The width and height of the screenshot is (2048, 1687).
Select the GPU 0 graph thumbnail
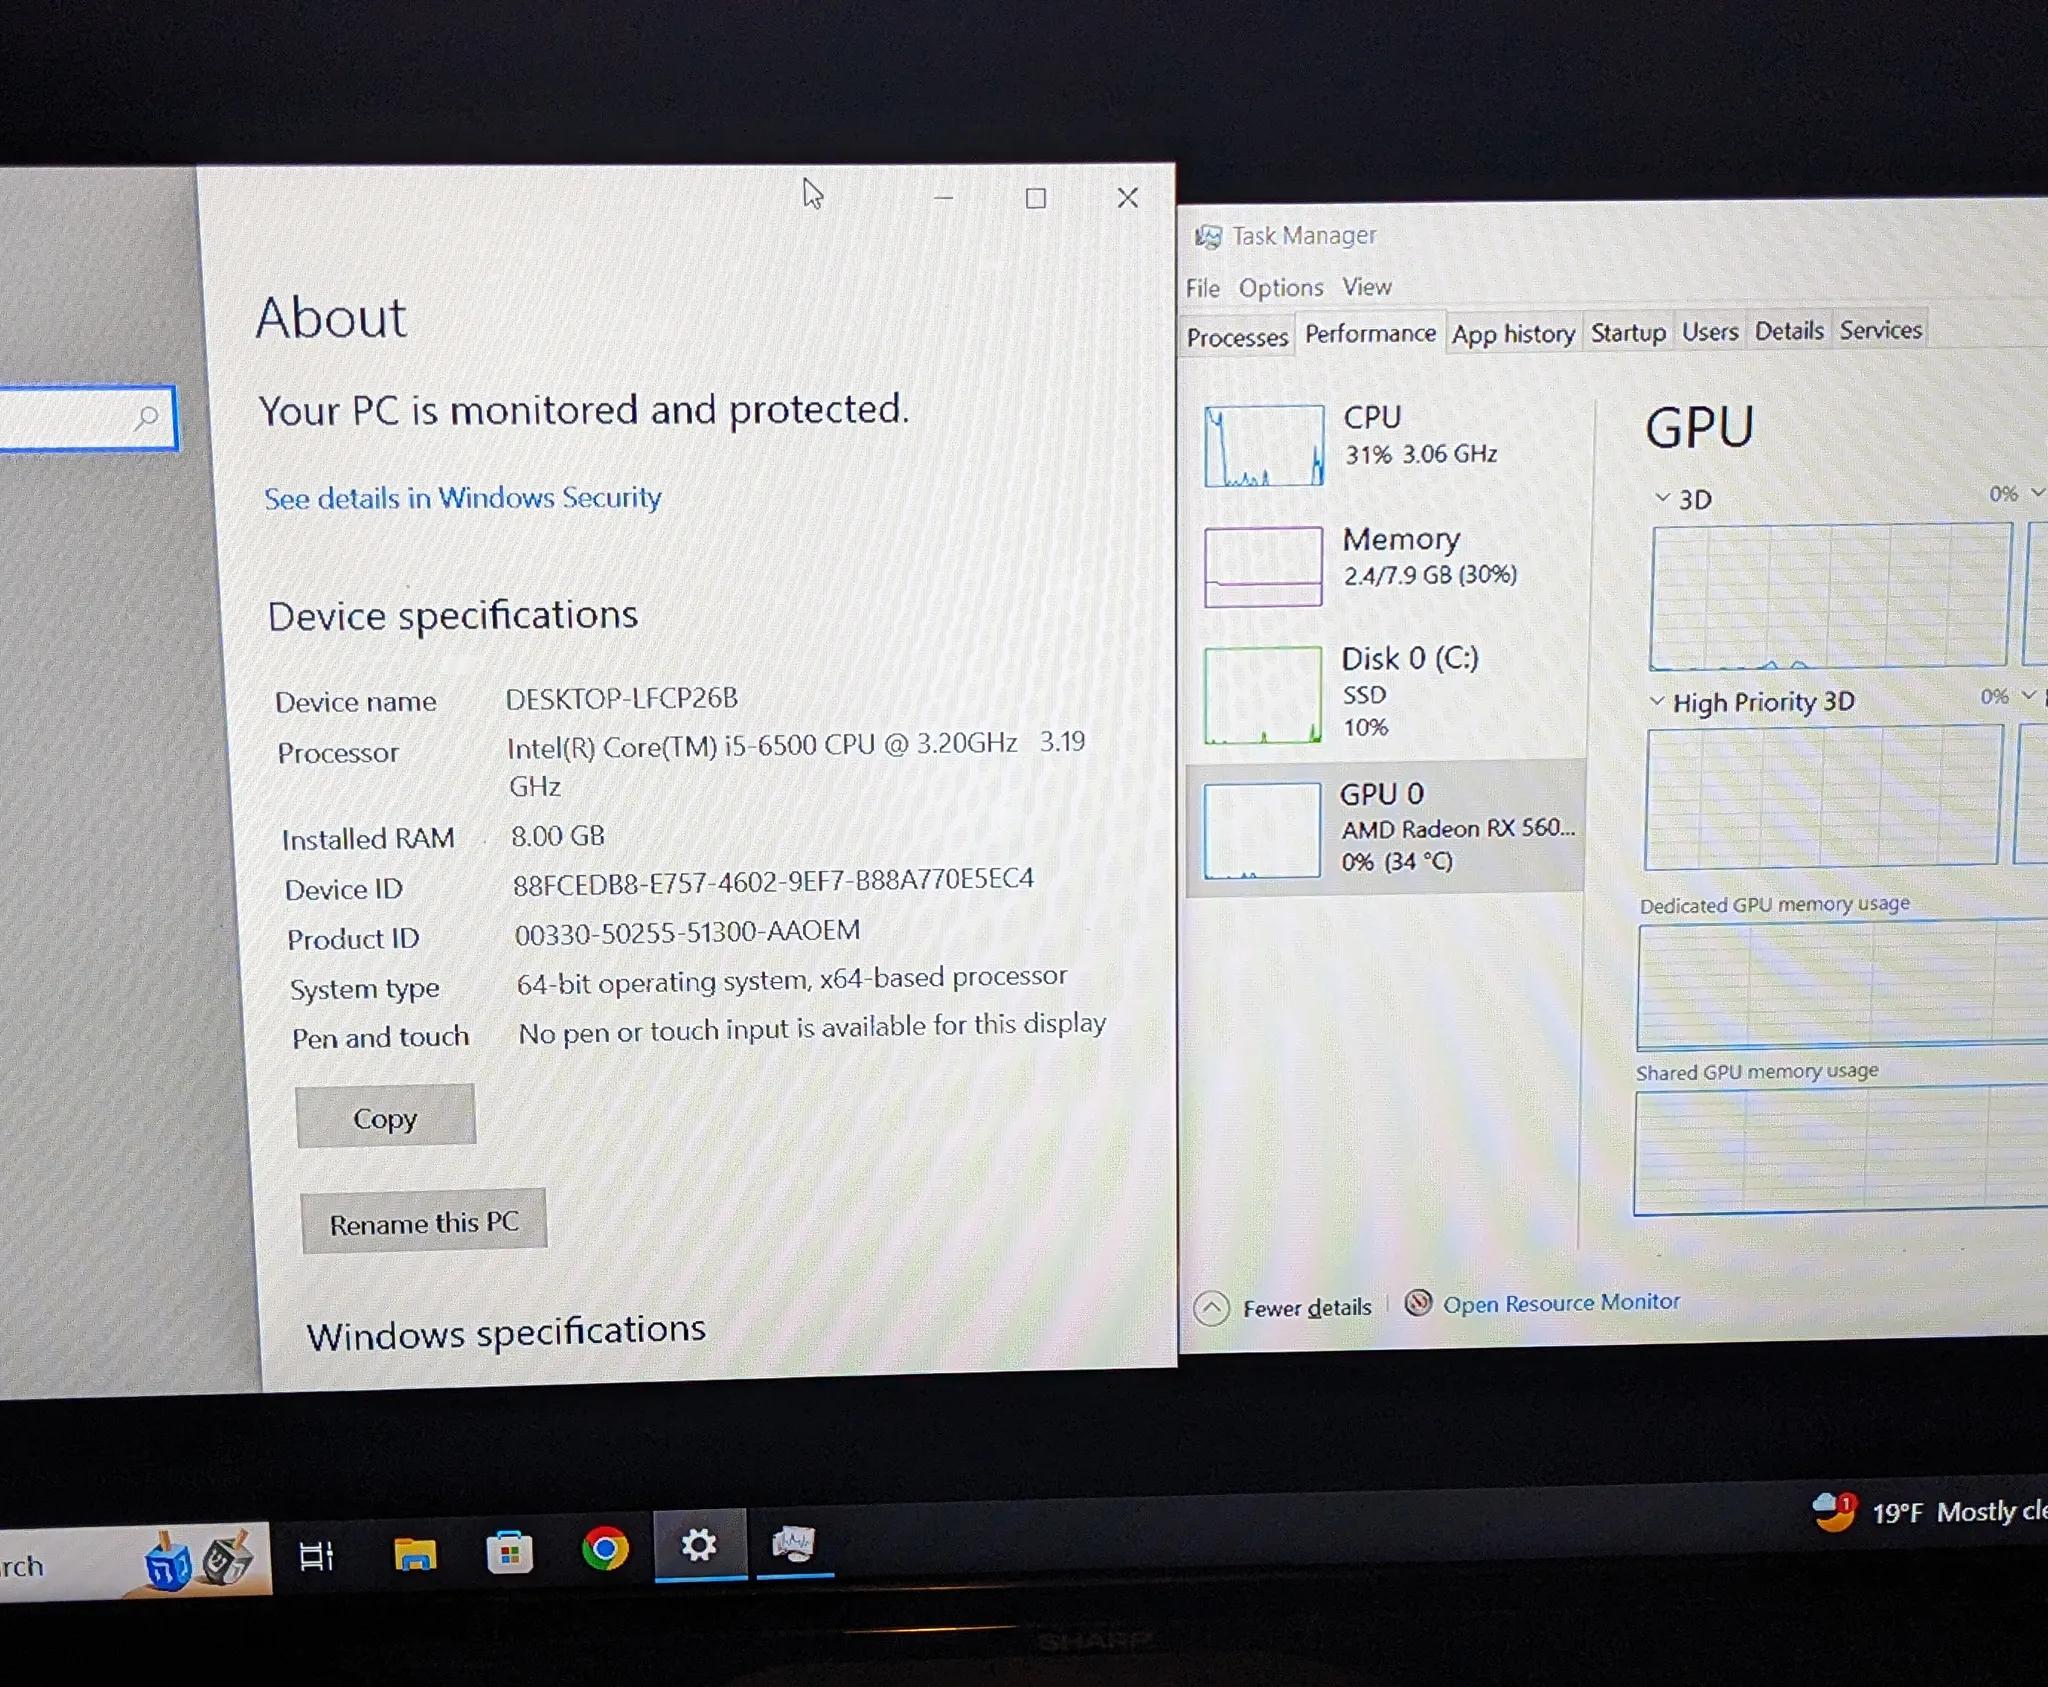(x=1261, y=831)
